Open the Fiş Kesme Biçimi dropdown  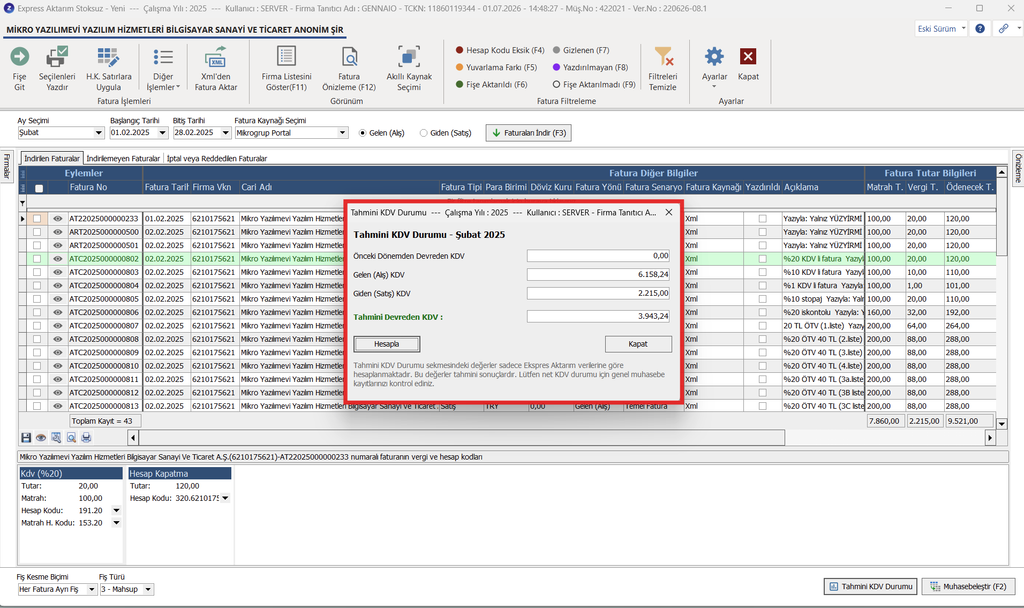pos(91,589)
